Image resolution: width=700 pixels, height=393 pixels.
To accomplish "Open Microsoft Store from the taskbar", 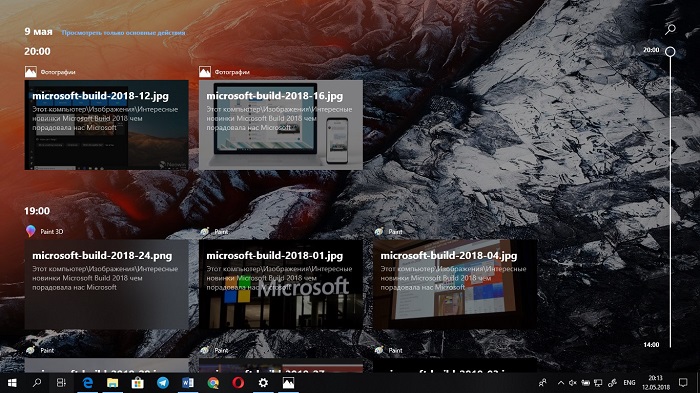I will (138, 383).
